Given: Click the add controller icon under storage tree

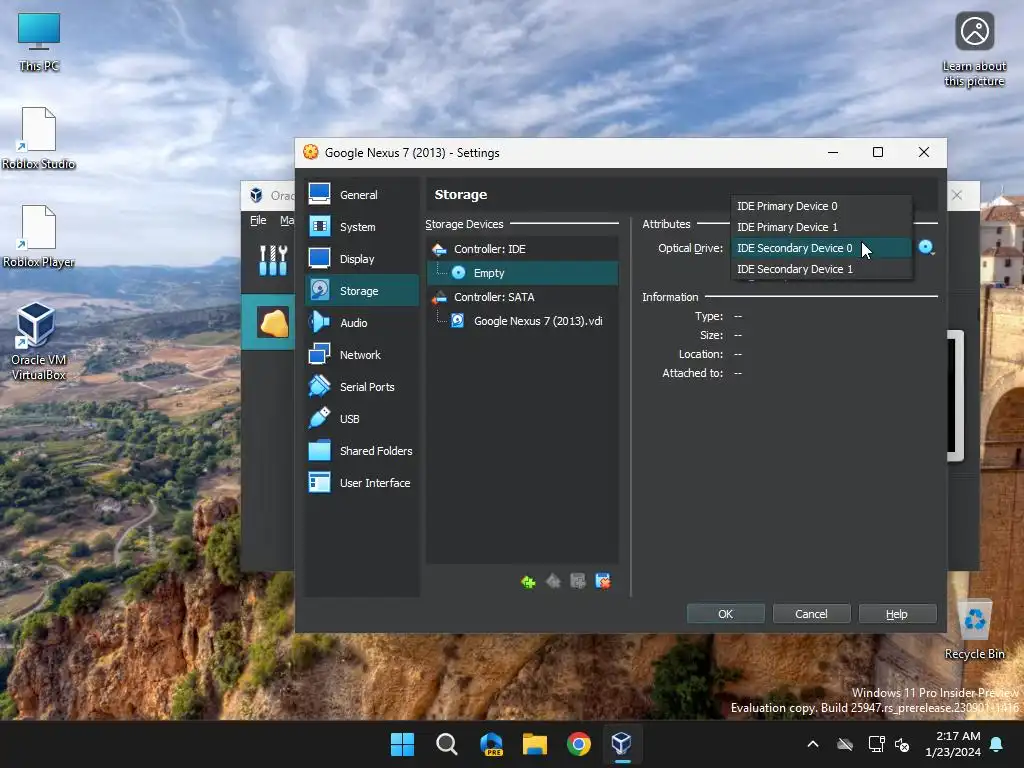Looking at the screenshot, I should 528,581.
